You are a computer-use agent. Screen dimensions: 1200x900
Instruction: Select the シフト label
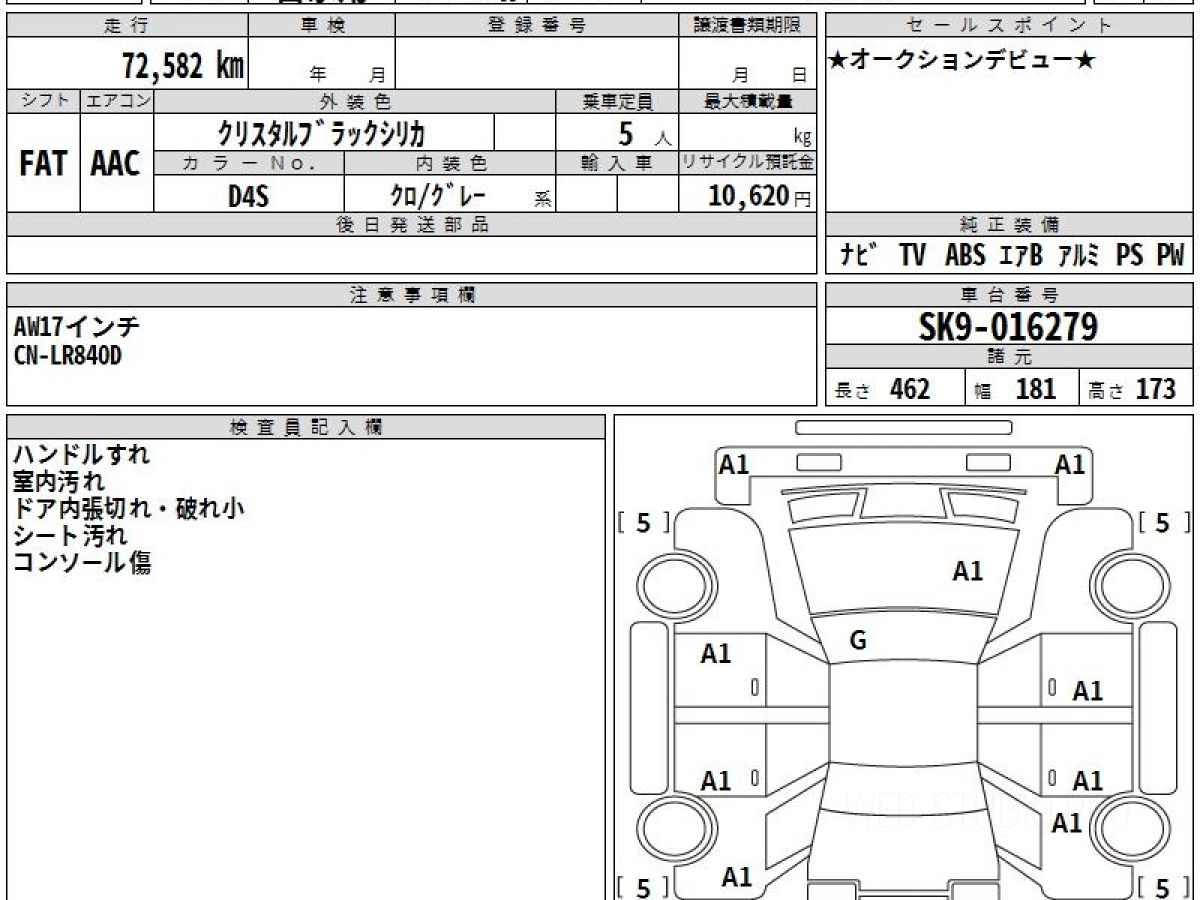point(44,101)
